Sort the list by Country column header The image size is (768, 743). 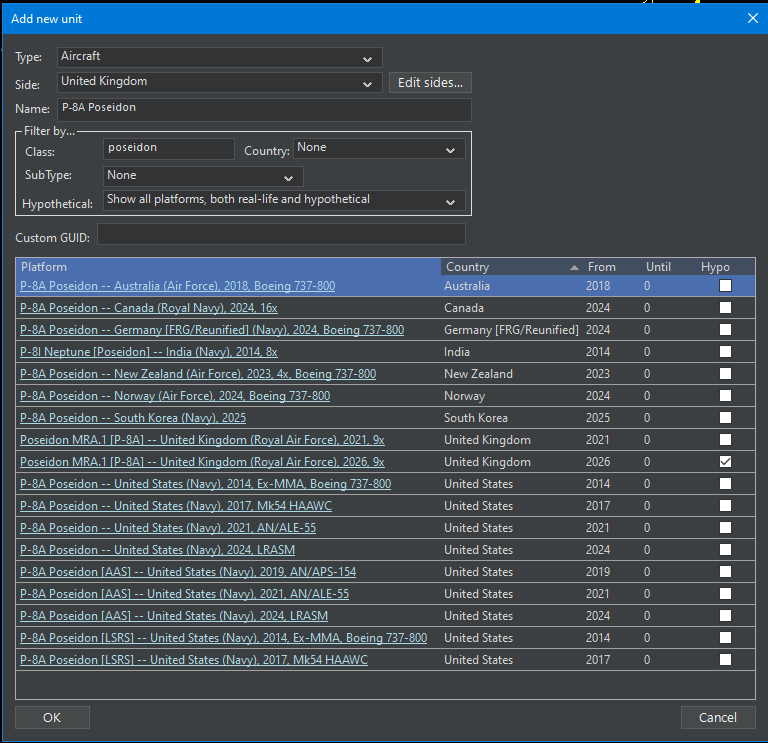click(511, 267)
